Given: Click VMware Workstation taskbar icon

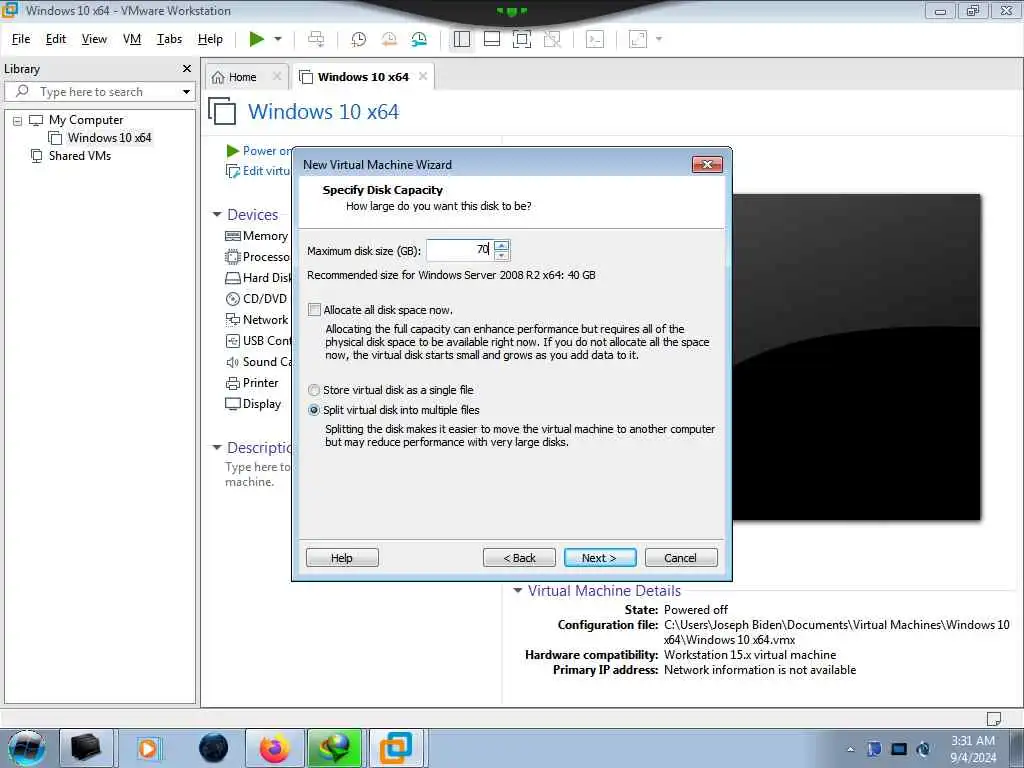Looking at the screenshot, I should pos(396,748).
